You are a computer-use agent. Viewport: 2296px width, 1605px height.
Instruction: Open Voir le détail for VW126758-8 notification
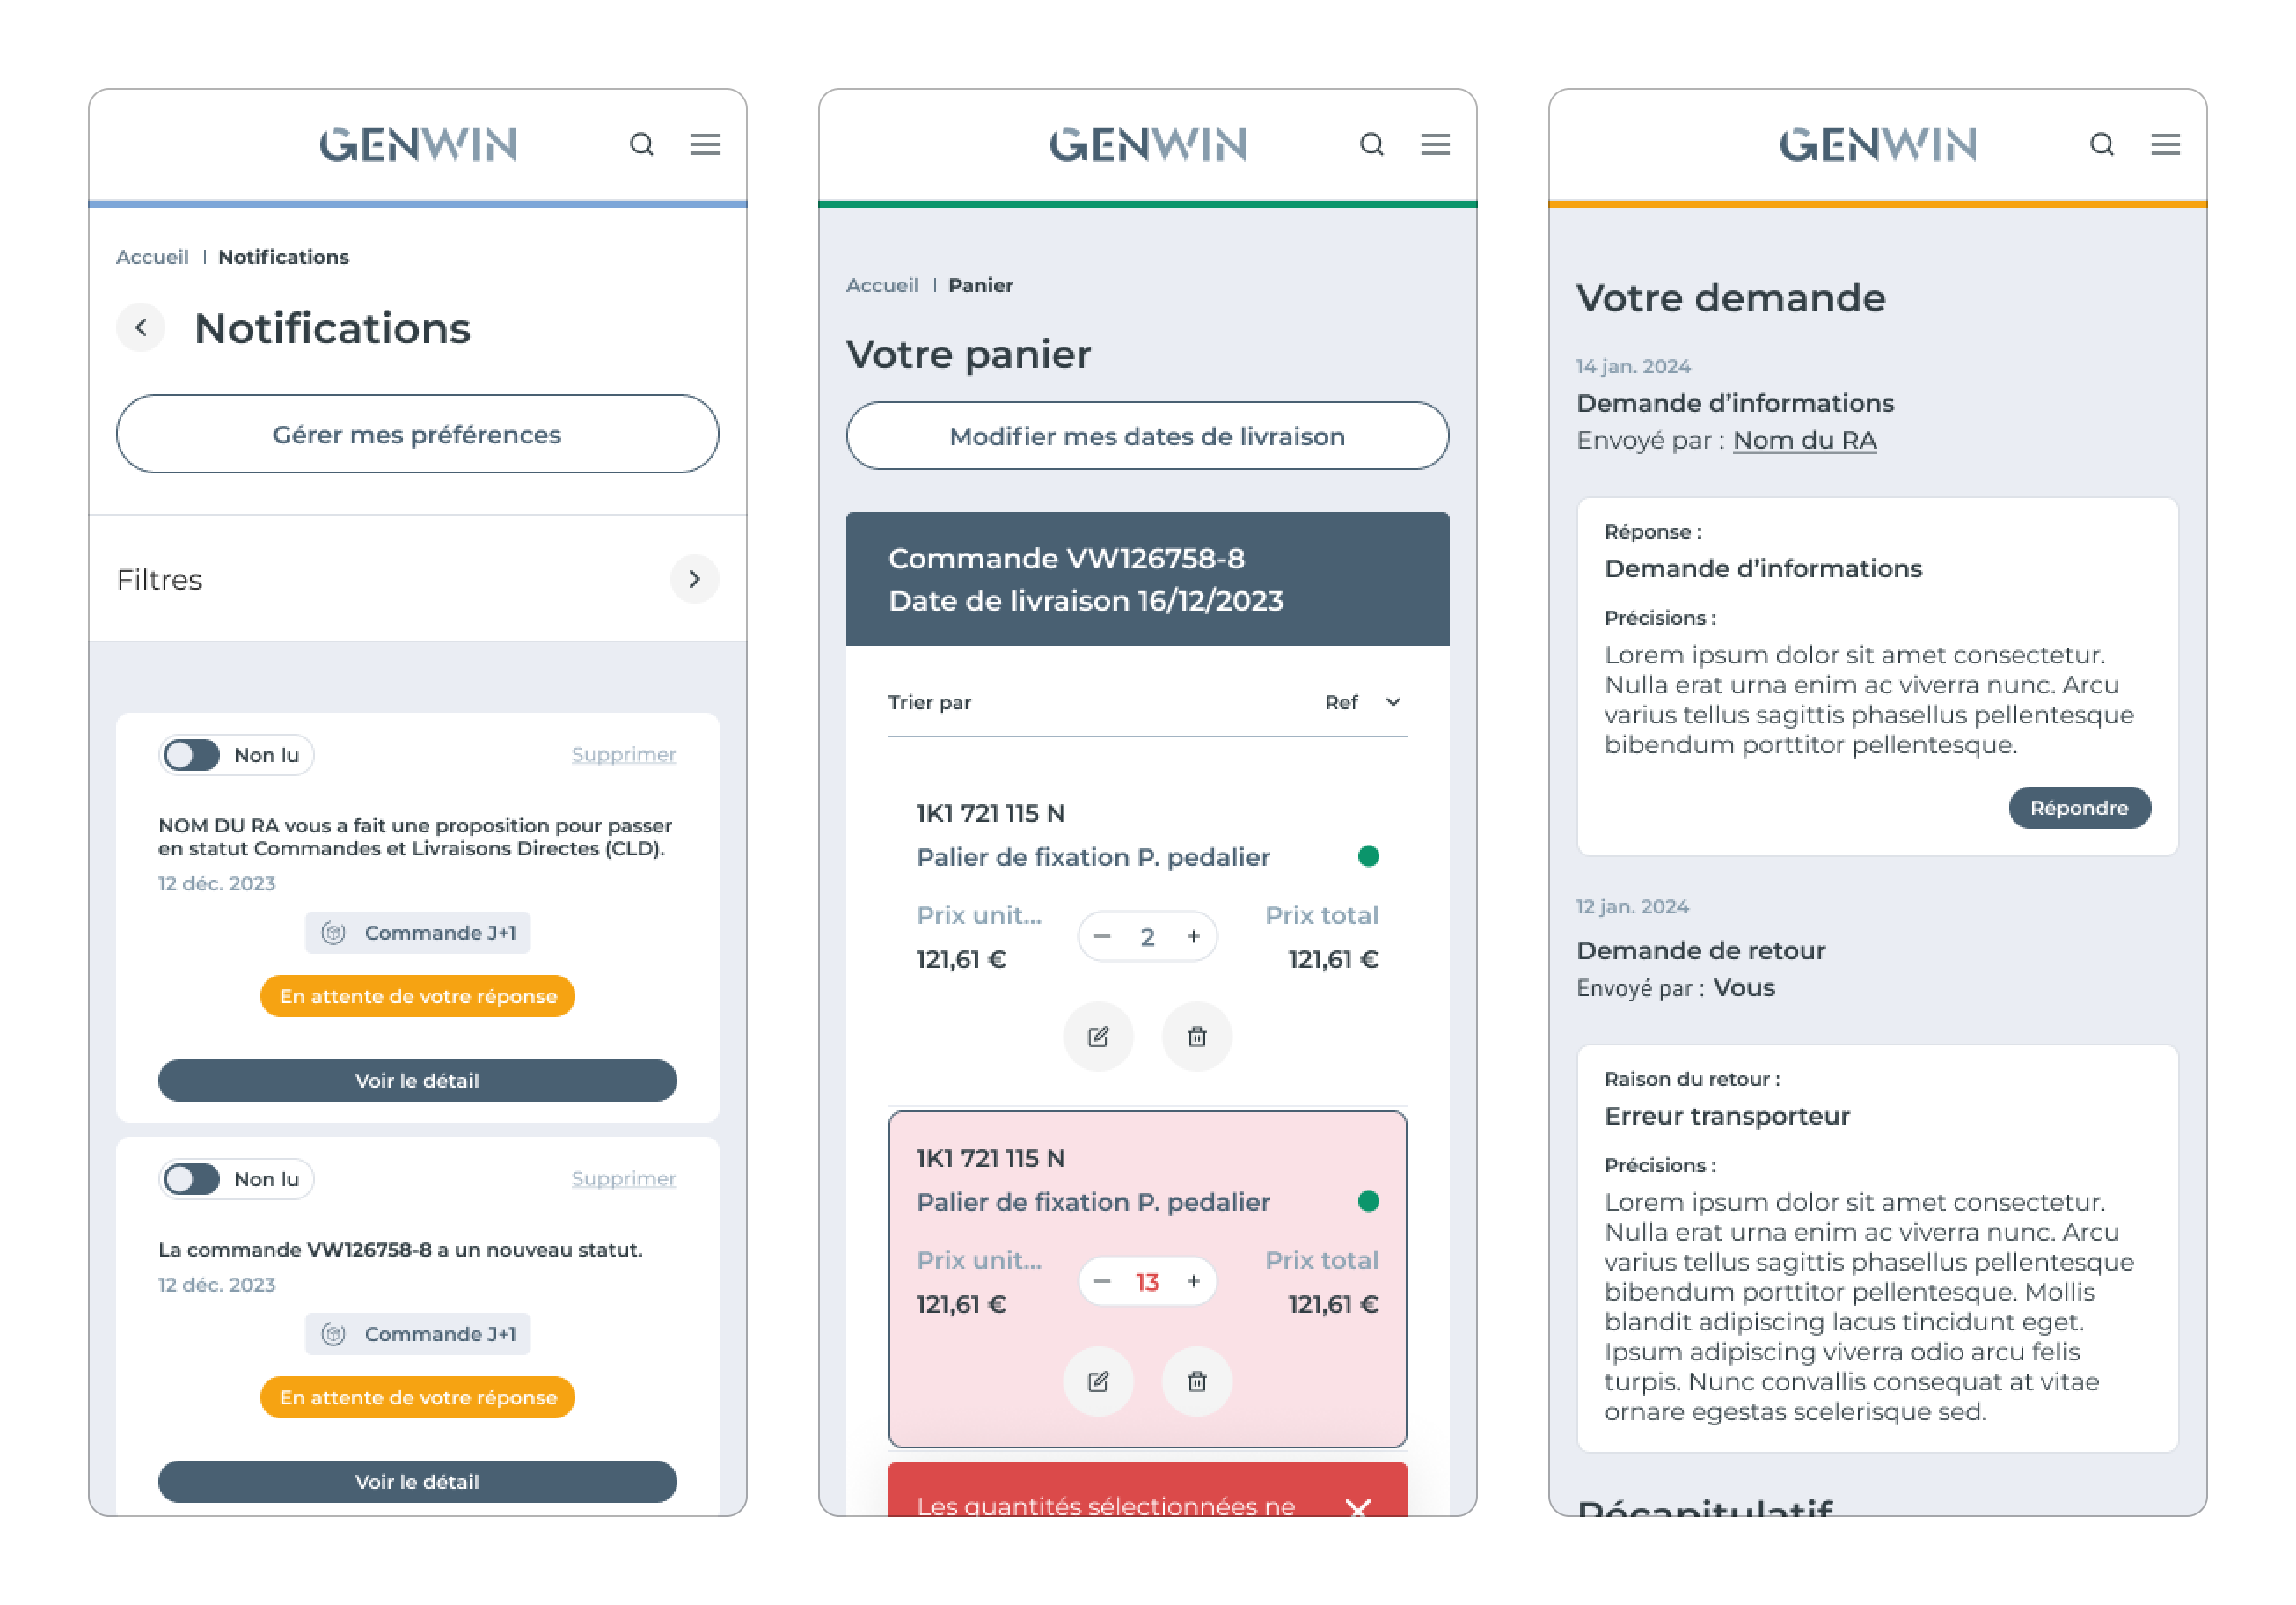418,1481
